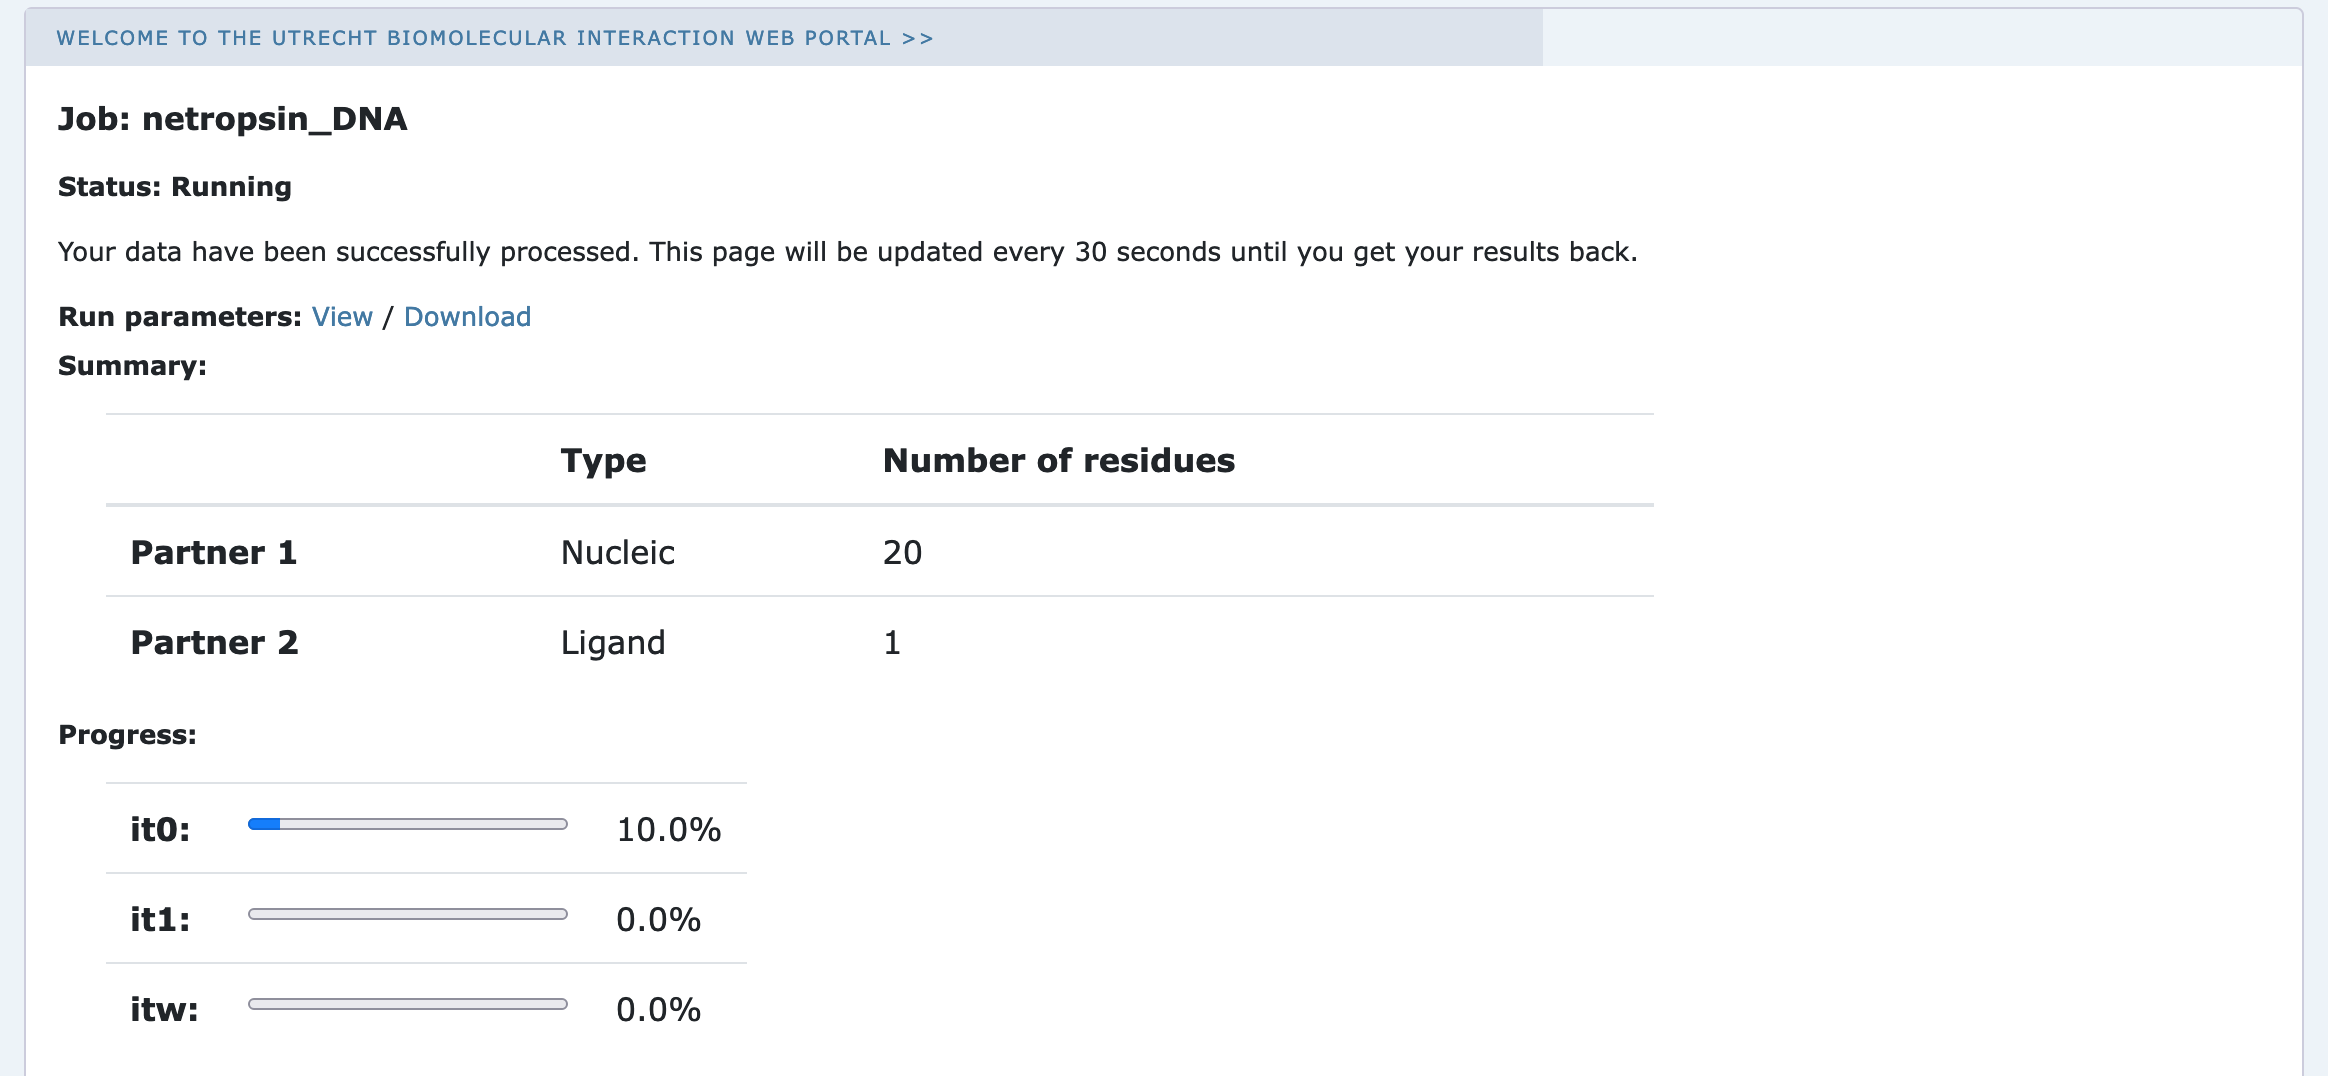The image size is (2328, 1076).
Task: Select the Partner 1 row label
Action: tap(214, 552)
